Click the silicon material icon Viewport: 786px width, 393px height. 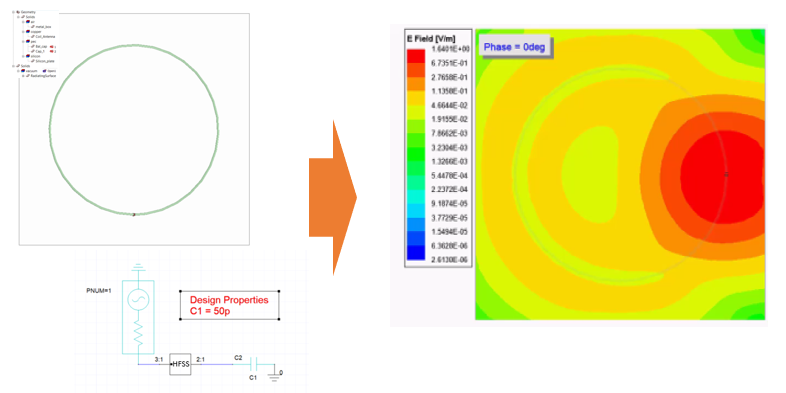(28, 56)
